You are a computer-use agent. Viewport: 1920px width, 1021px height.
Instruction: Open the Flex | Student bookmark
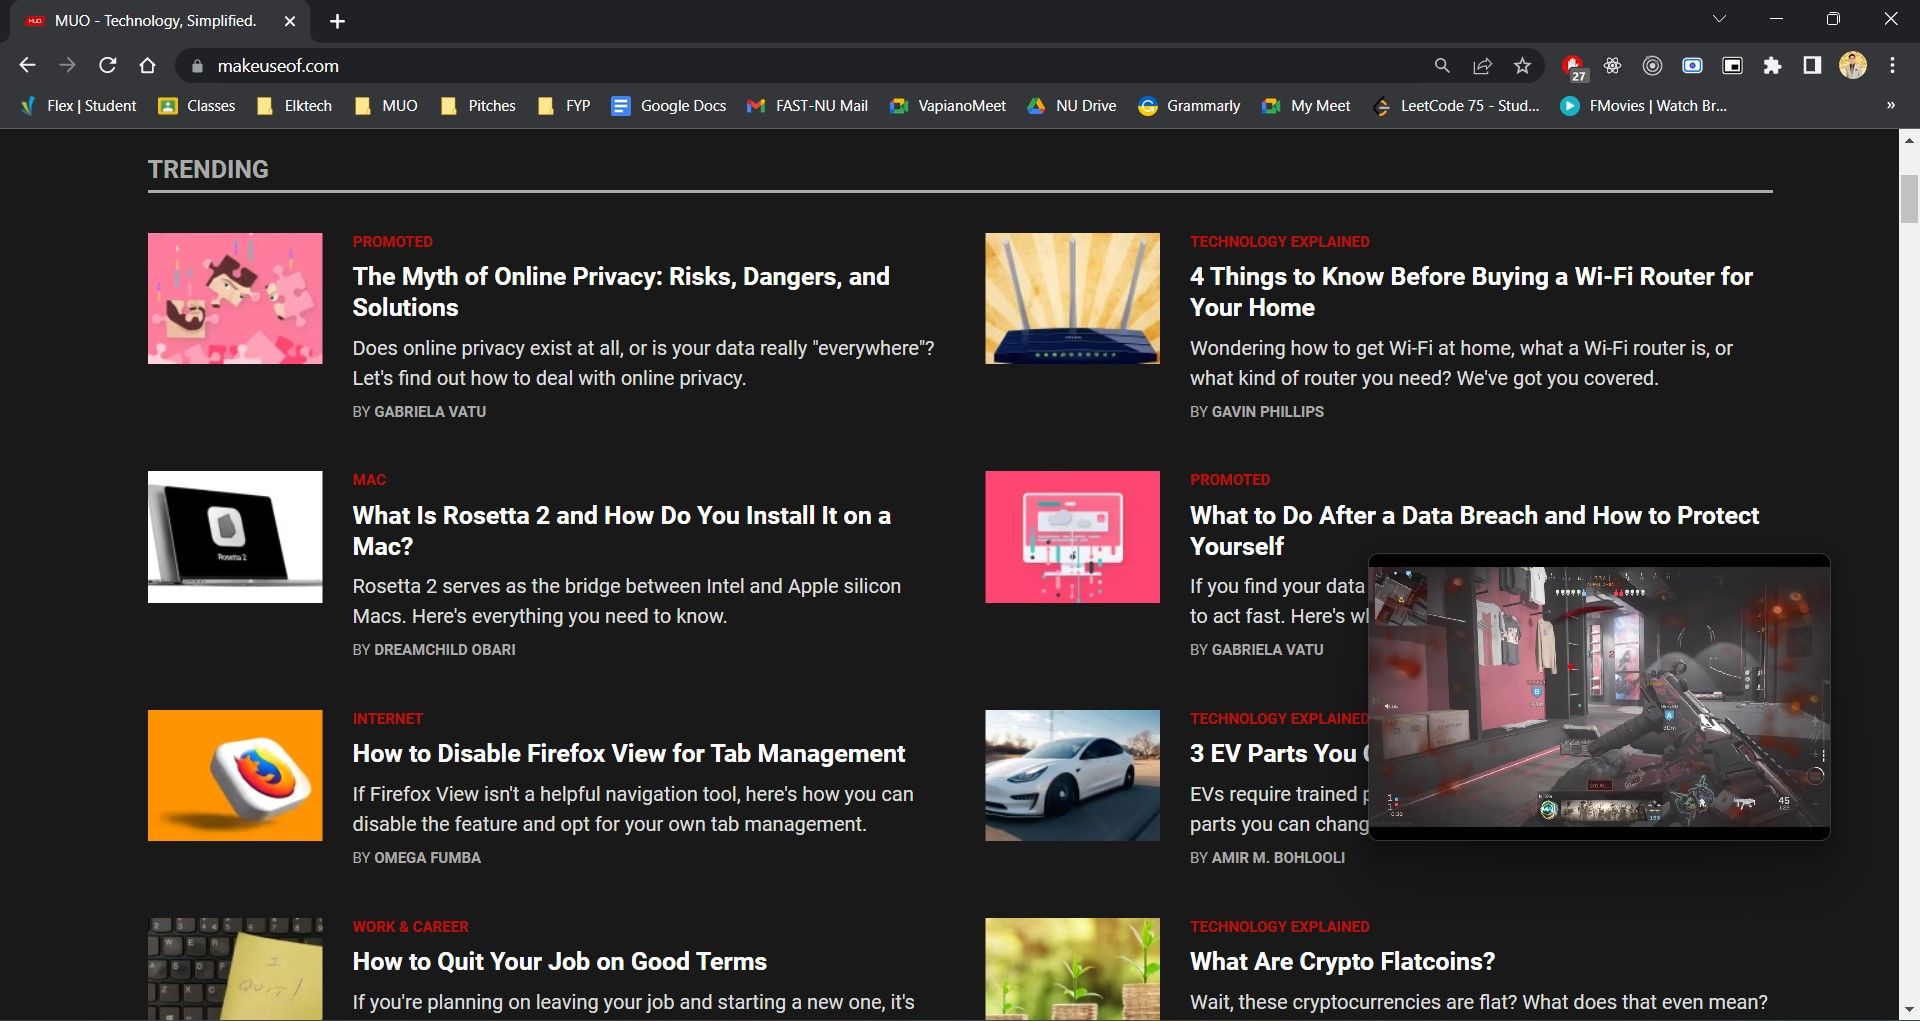pyautogui.click(x=79, y=105)
